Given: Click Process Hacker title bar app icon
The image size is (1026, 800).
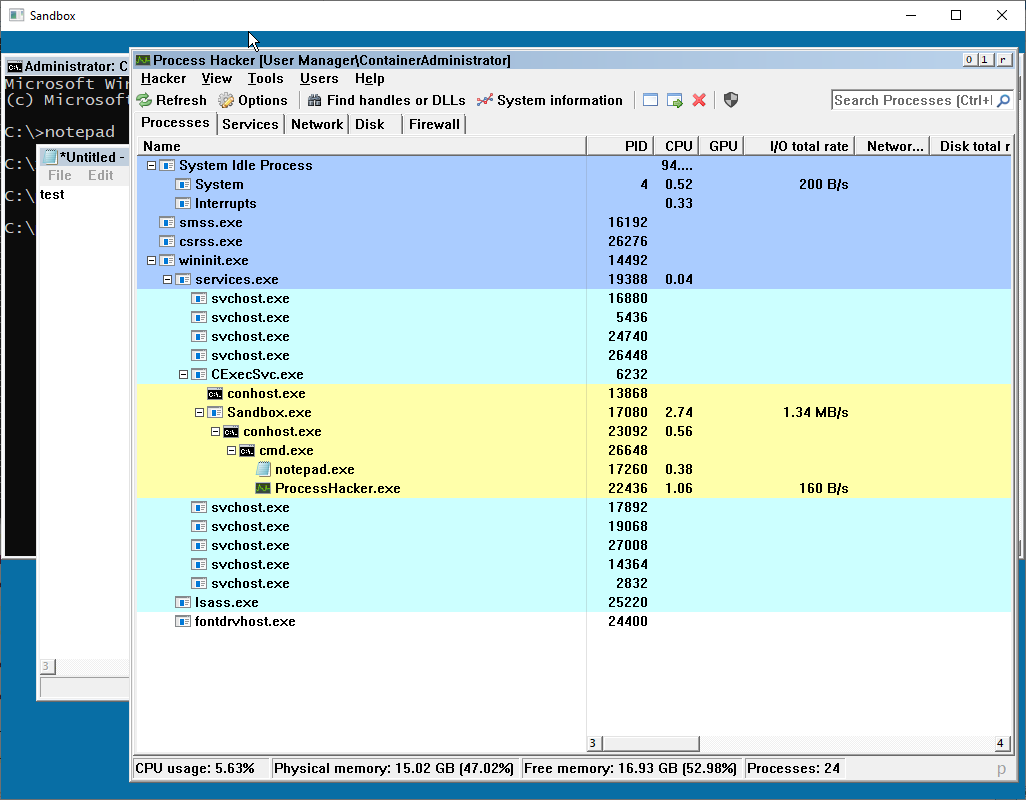Looking at the screenshot, I should pyautogui.click(x=143, y=60).
